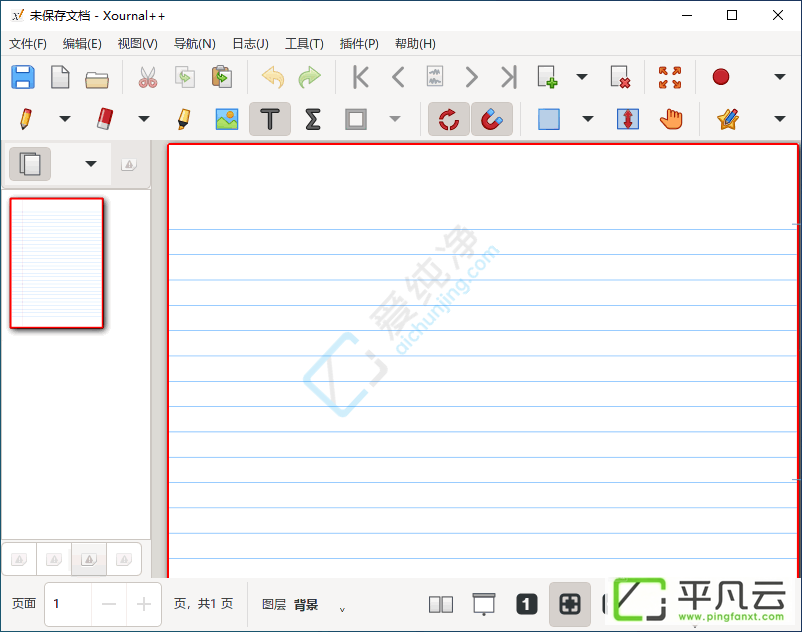The height and width of the screenshot is (632, 802).
Task: Toggle grid snapping magnet
Action: point(492,119)
